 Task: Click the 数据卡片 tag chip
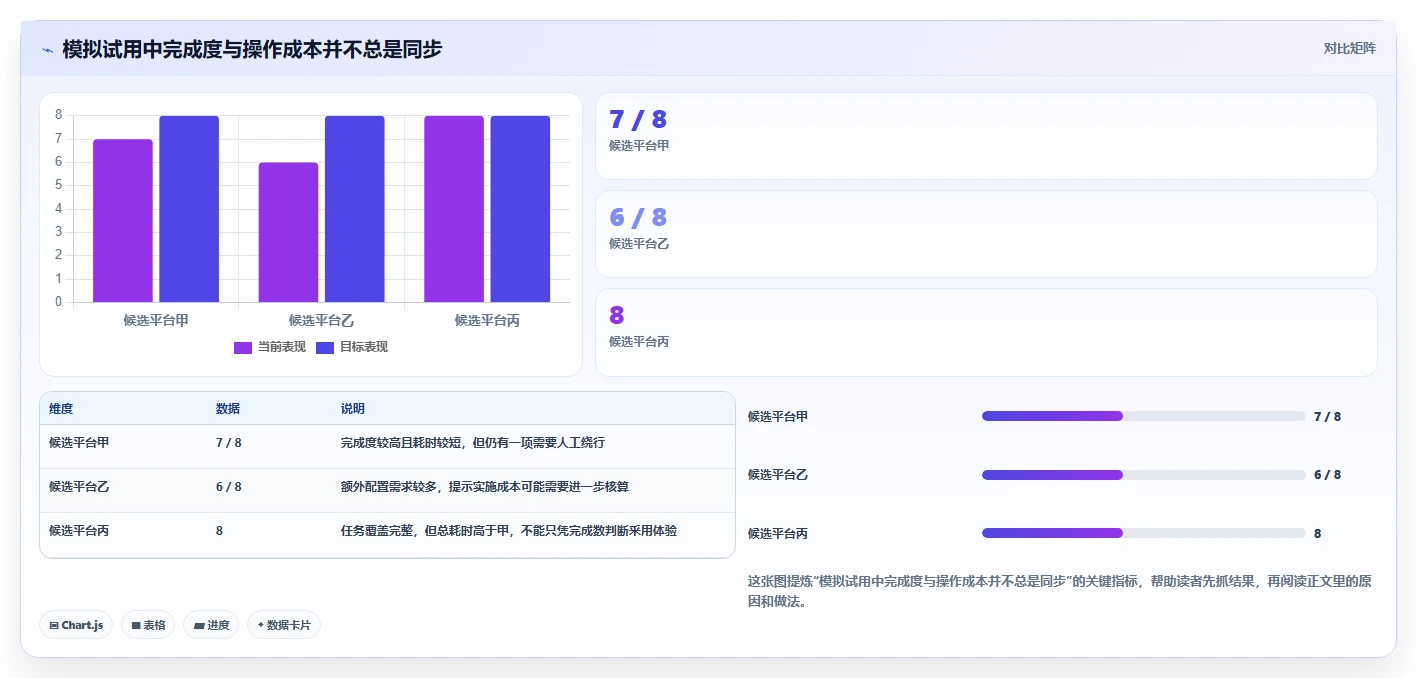pyautogui.click(x=284, y=625)
